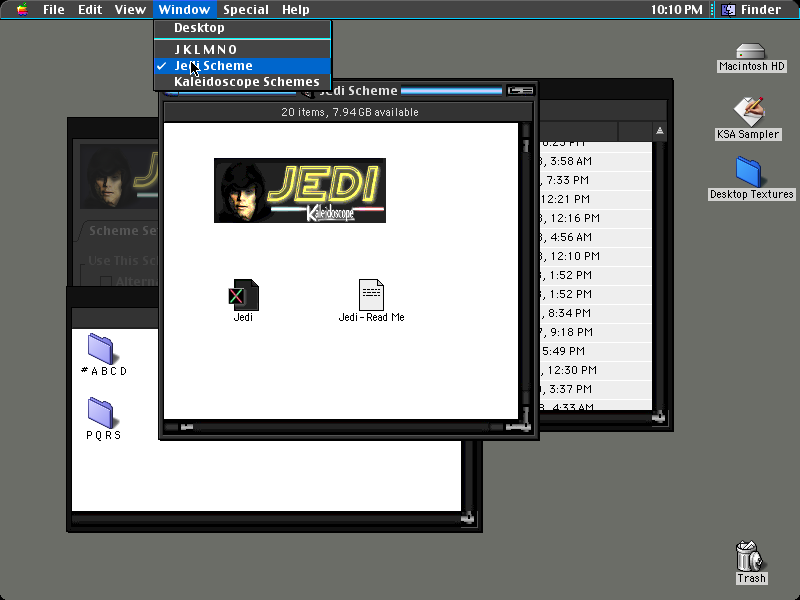Click the sort order arrow in the list window

pos(660,131)
